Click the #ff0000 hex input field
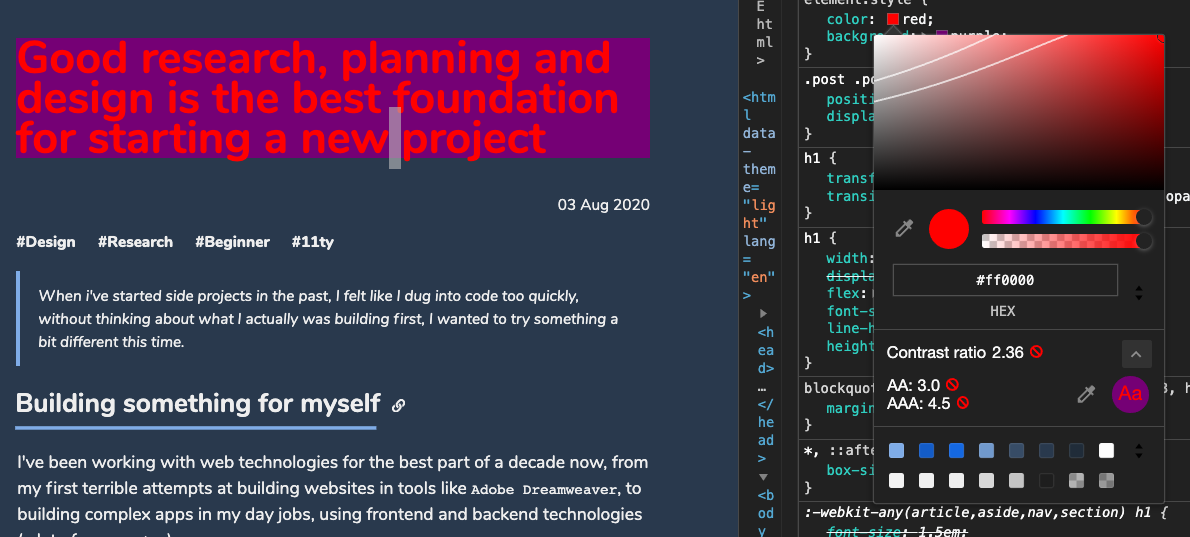This screenshot has height=537, width=1190. click(x=1005, y=280)
